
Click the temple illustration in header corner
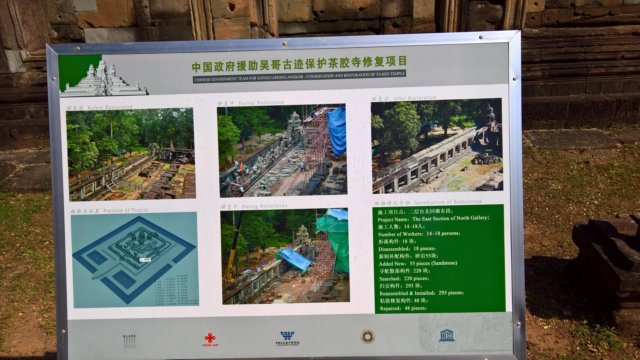click(x=102, y=76)
